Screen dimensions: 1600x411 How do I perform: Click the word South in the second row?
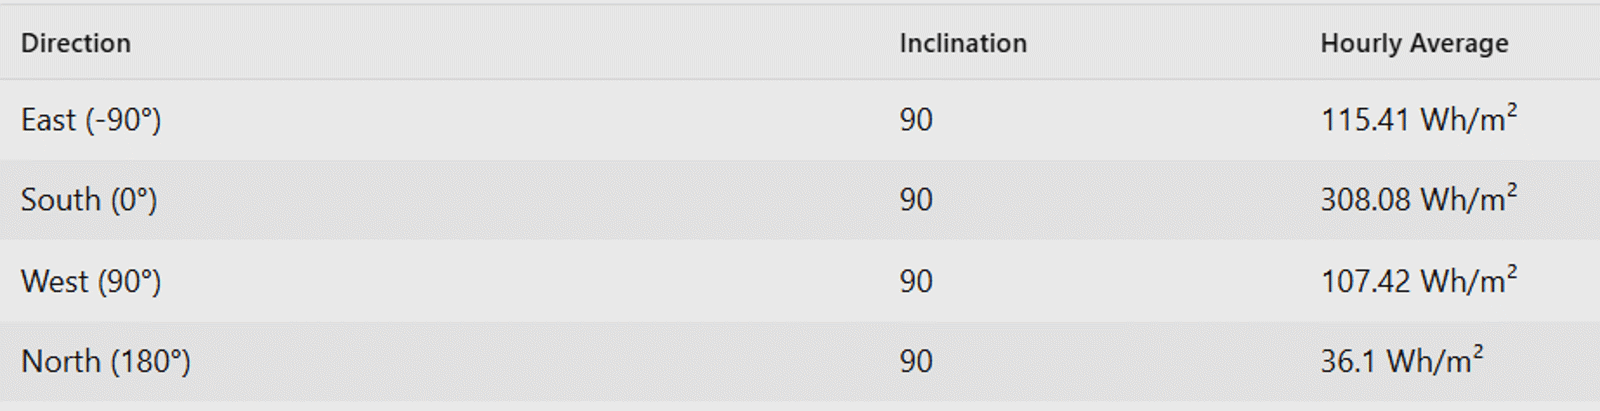coord(61,200)
